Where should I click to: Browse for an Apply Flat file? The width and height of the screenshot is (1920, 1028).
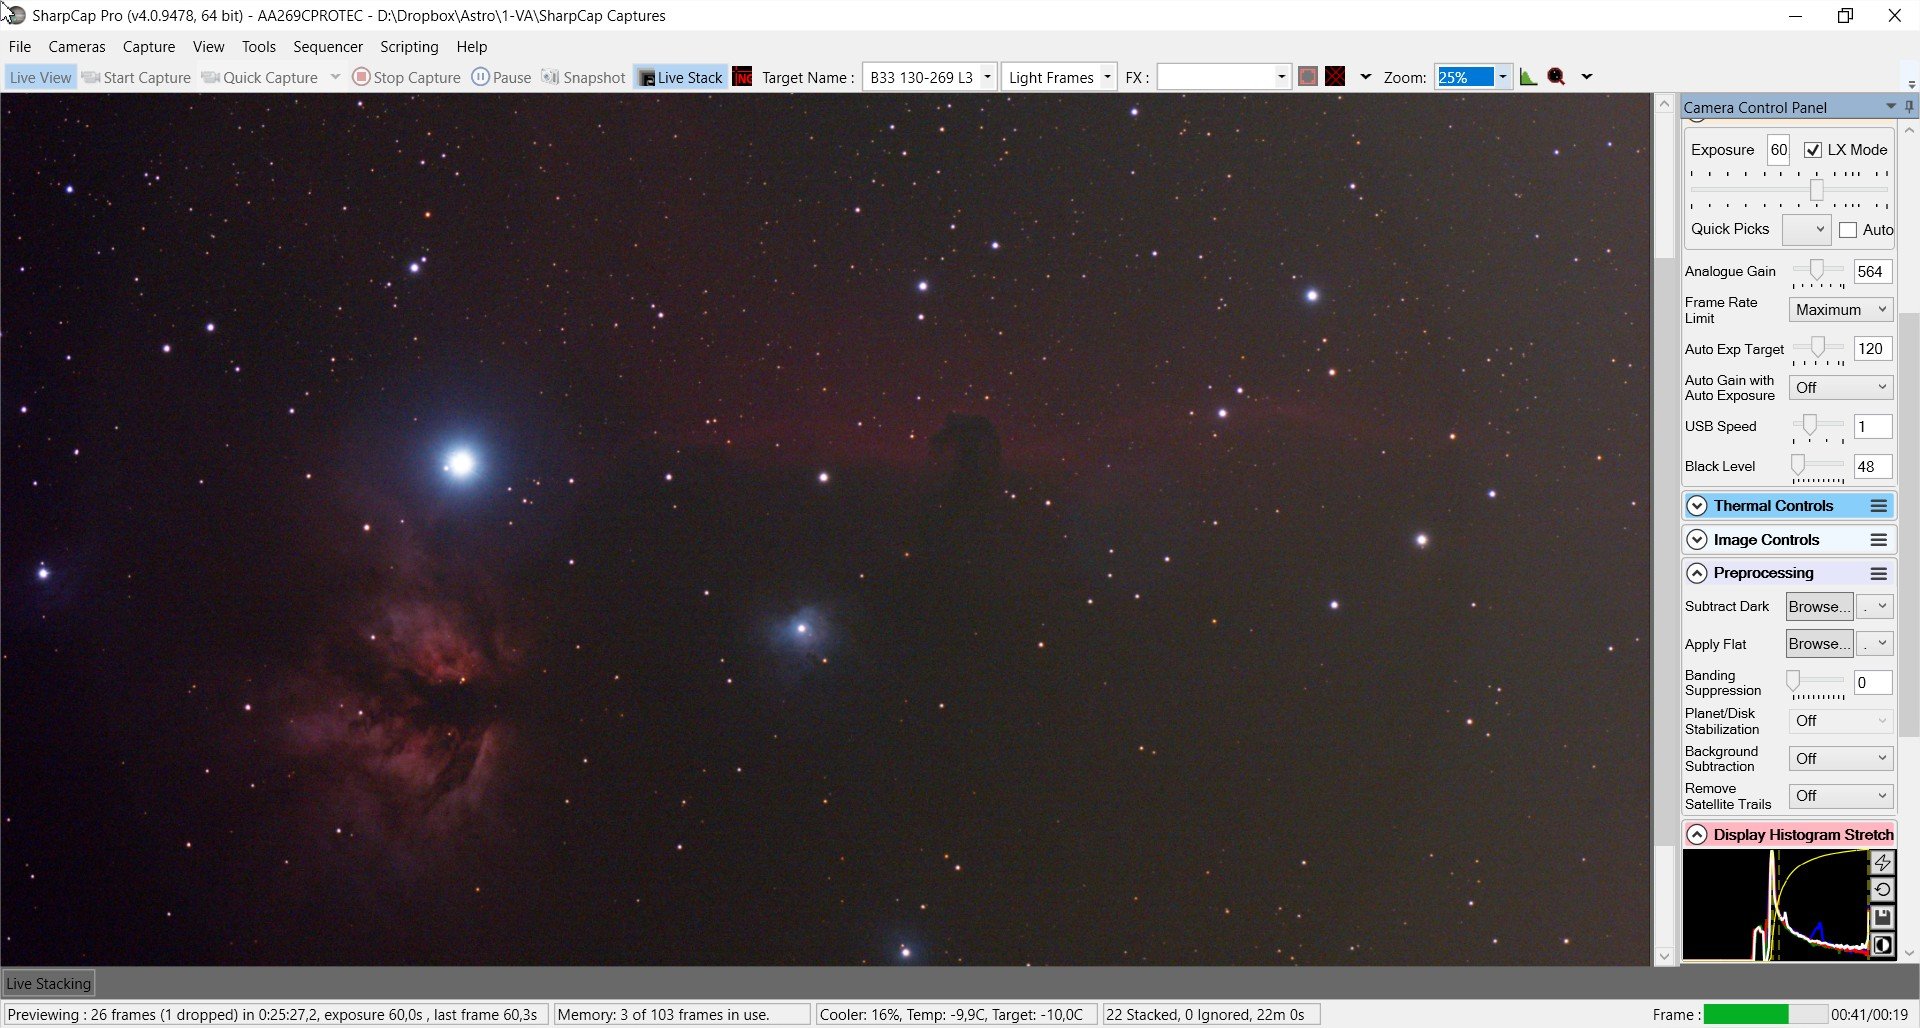pyautogui.click(x=1819, y=644)
